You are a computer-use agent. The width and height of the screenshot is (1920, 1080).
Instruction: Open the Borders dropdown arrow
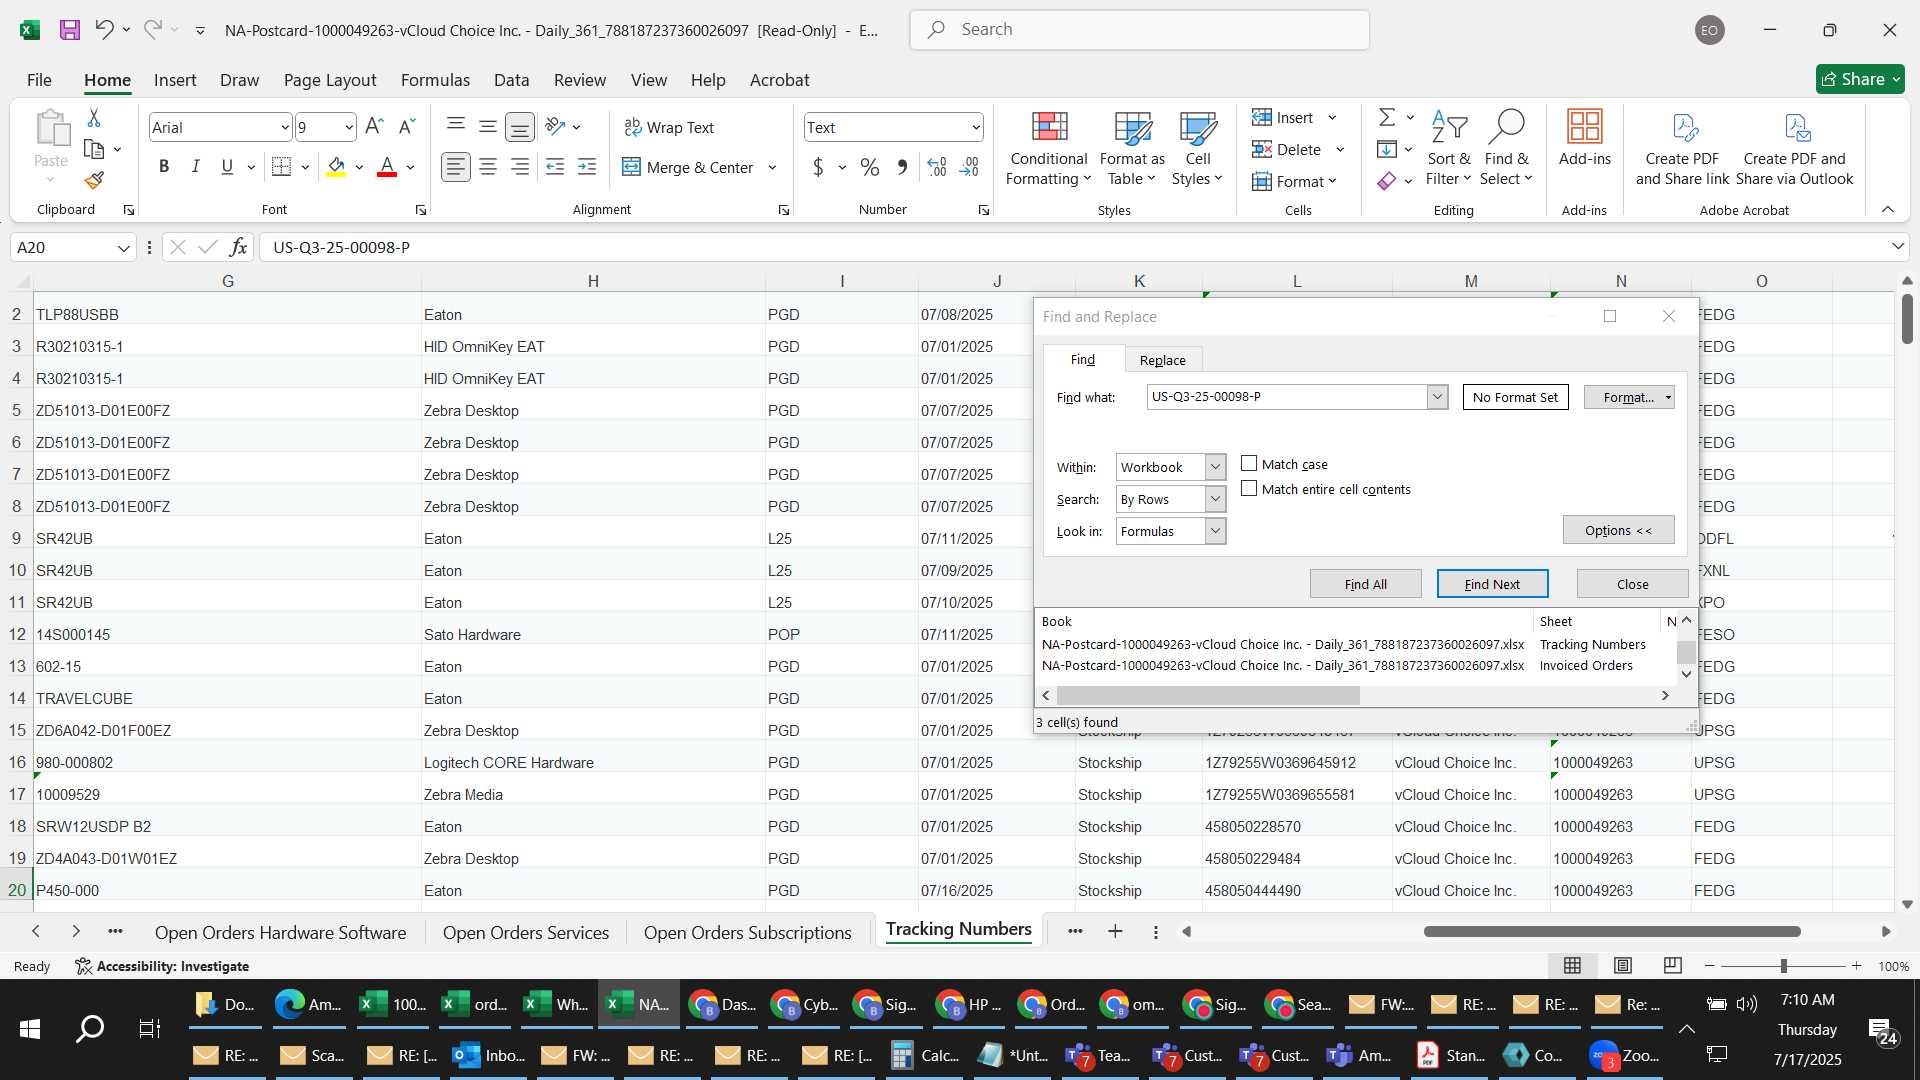click(x=305, y=167)
